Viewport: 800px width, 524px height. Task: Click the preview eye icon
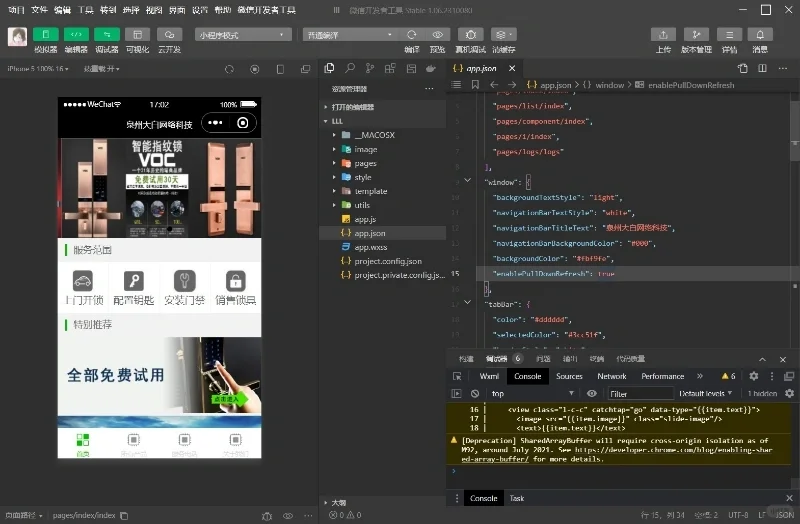click(437, 35)
